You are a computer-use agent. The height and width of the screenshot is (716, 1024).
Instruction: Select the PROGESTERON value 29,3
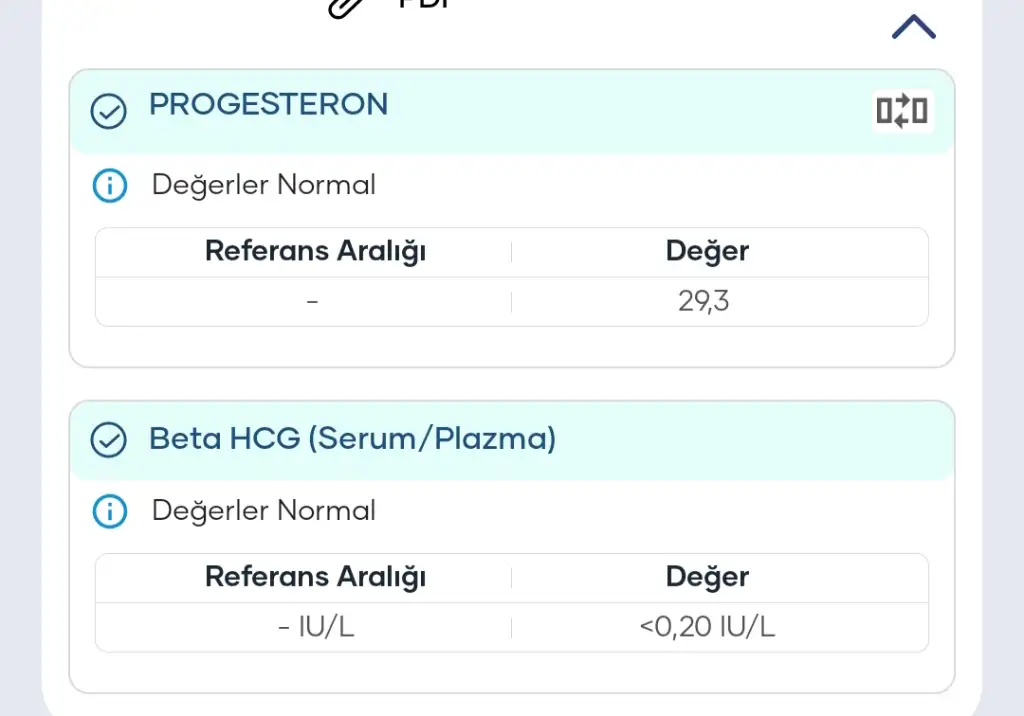[x=703, y=301]
